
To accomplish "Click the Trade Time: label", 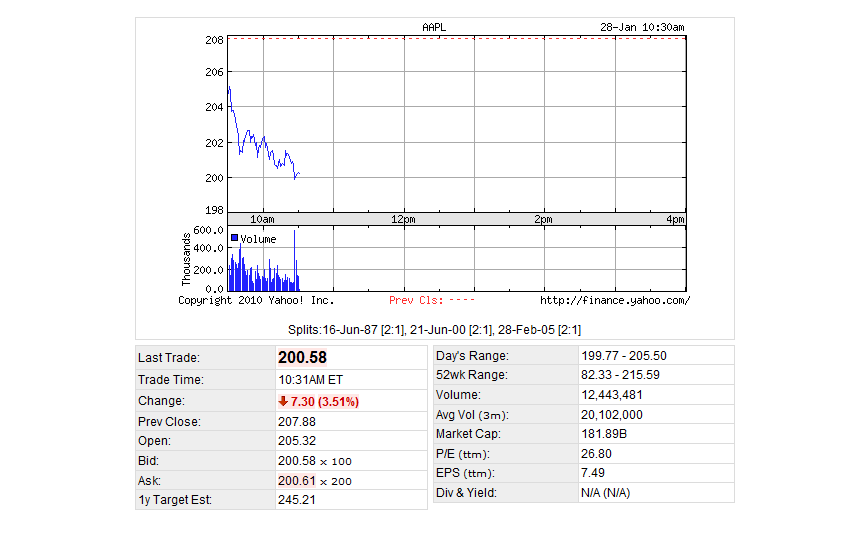I will pos(171,380).
